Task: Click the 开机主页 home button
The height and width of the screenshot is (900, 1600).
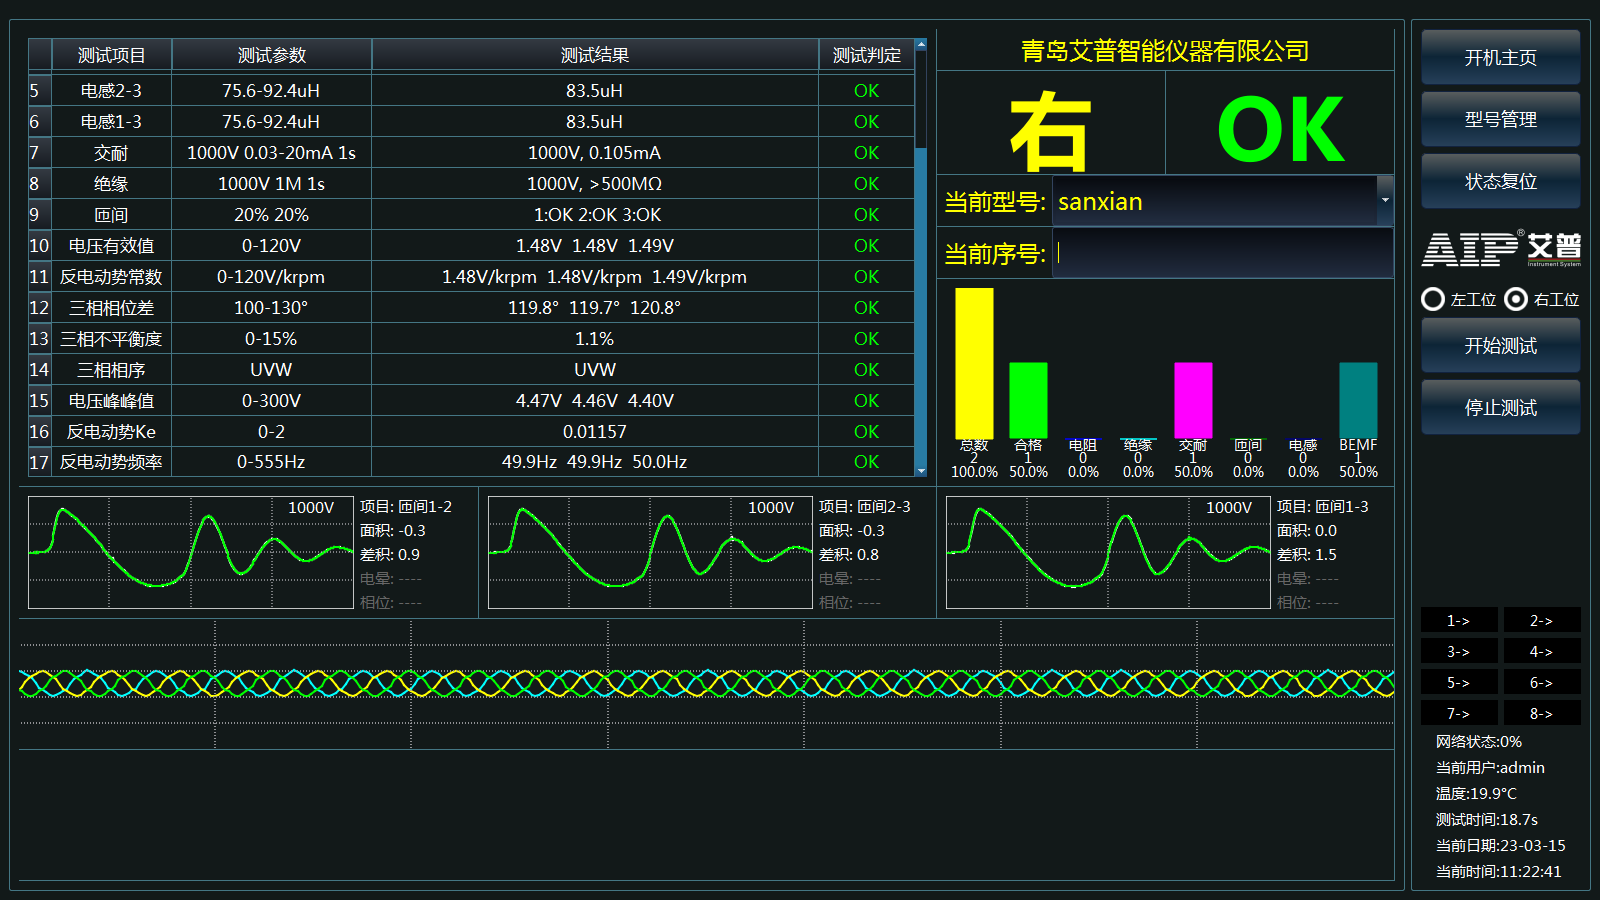Action: [1499, 57]
